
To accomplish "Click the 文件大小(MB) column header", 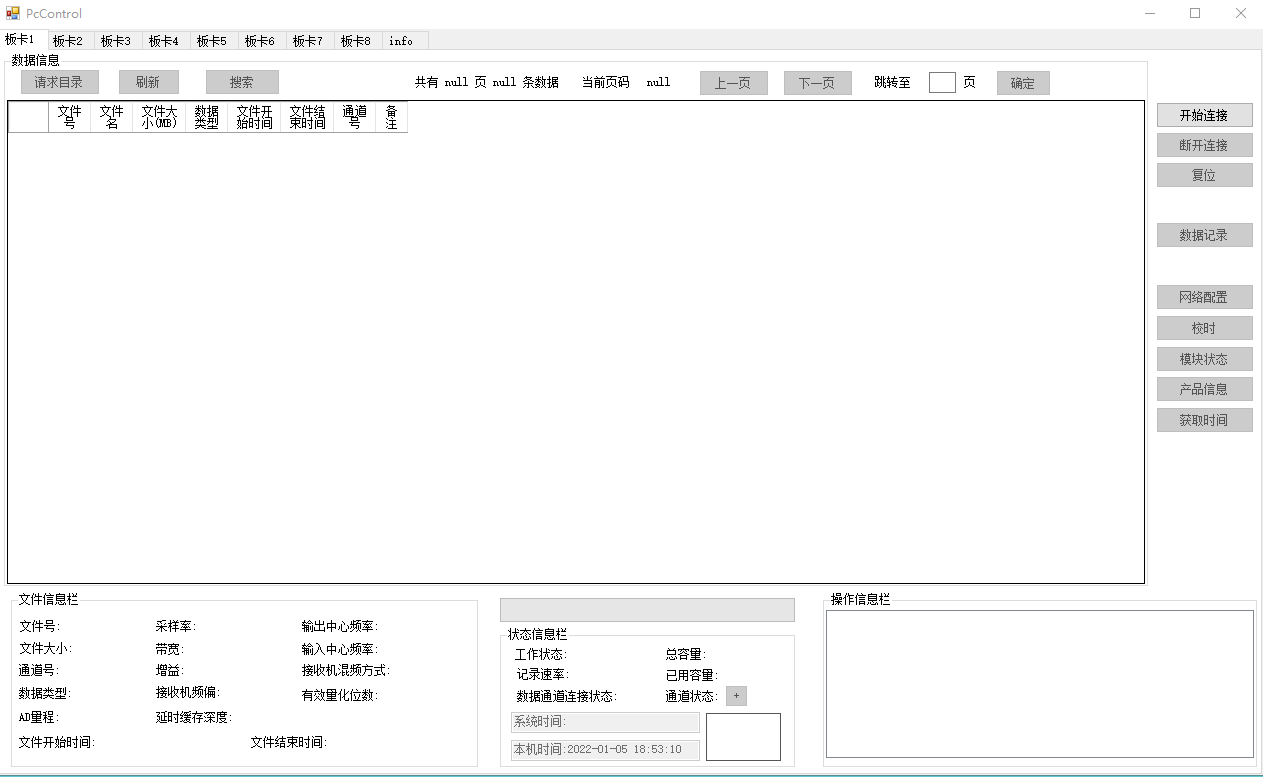I will (x=159, y=117).
